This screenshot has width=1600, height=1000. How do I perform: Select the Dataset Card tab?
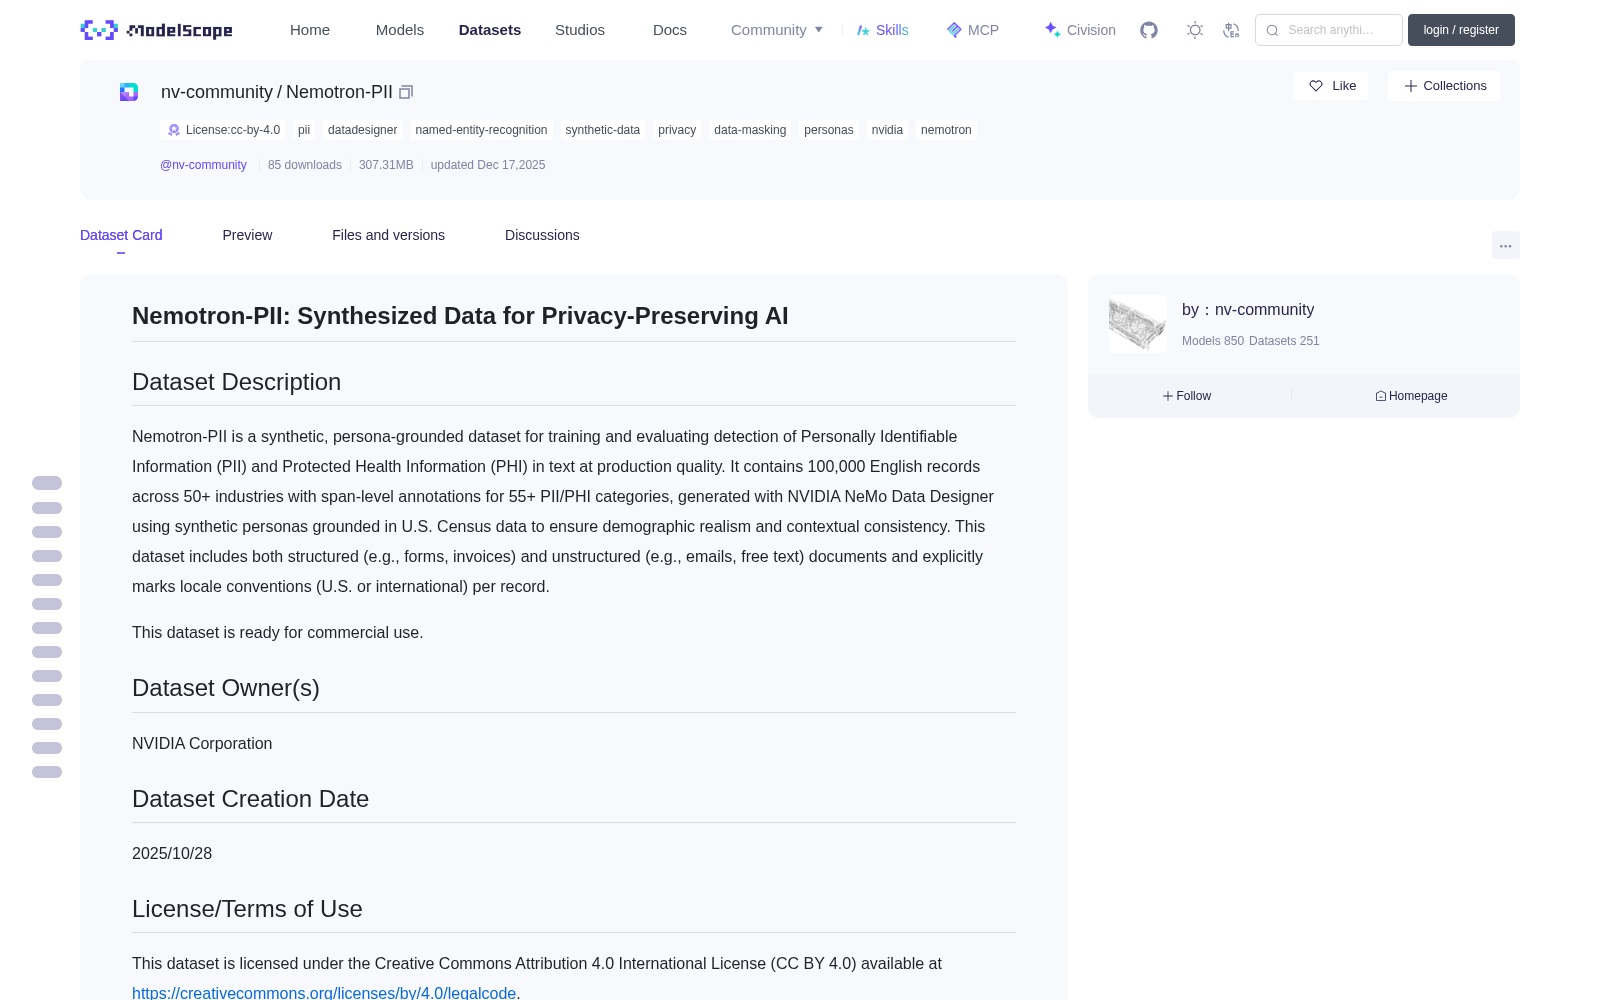click(x=121, y=235)
